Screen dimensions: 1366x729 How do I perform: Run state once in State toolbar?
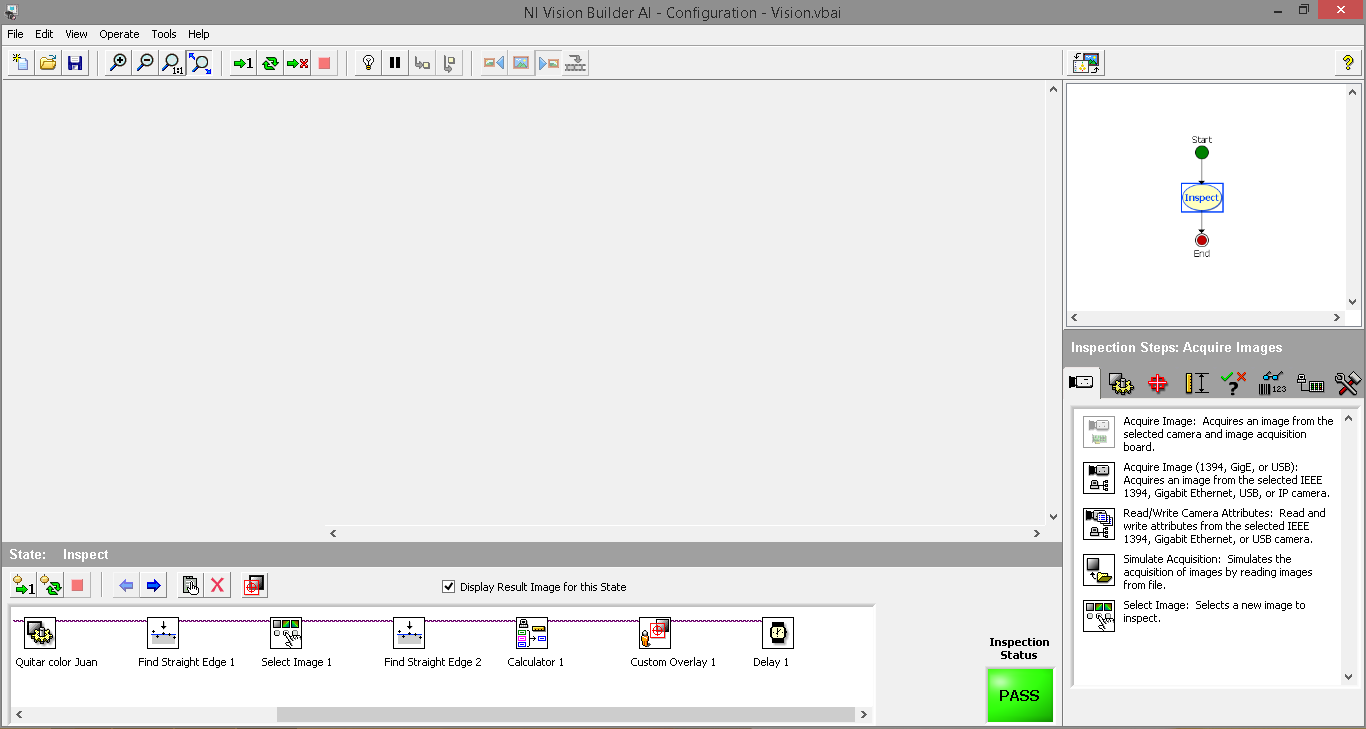click(x=23, y=585)
